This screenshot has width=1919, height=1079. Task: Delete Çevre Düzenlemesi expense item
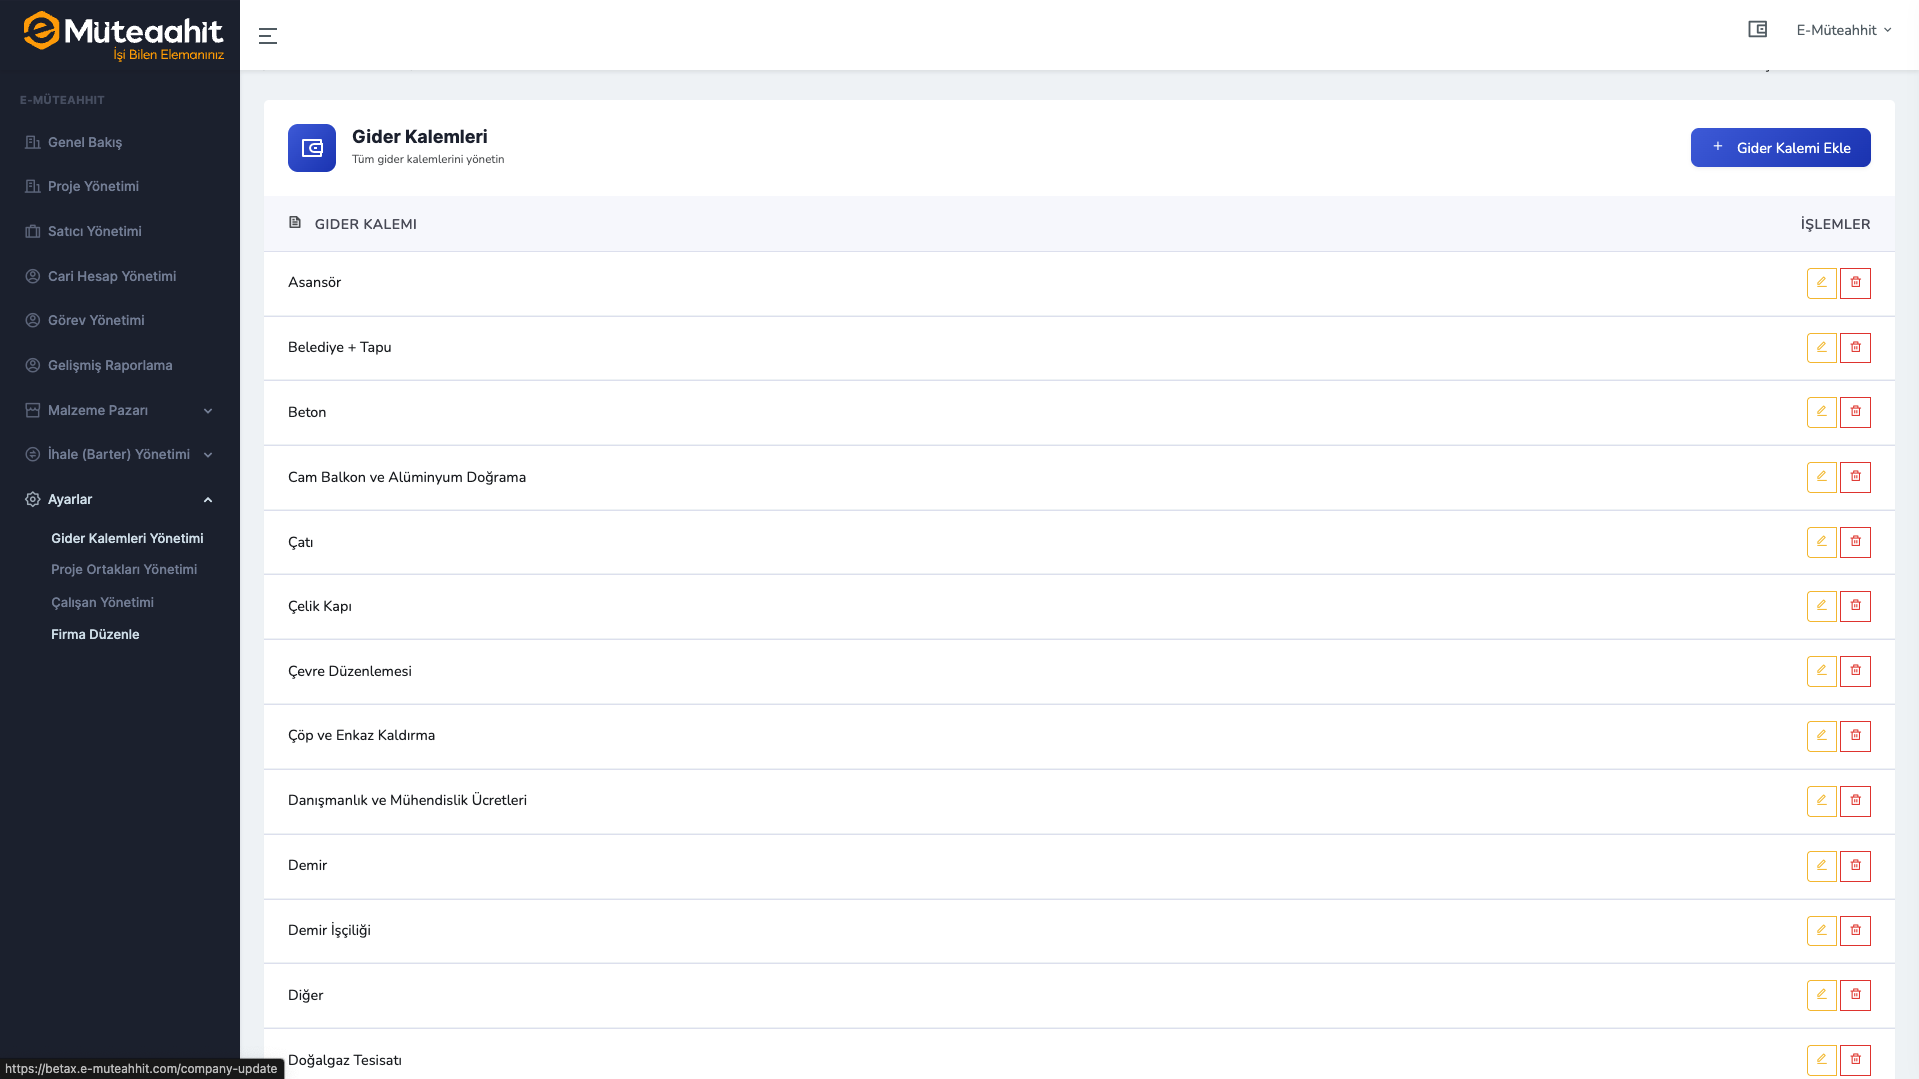pyautogui.click(x=1855, y=671)
